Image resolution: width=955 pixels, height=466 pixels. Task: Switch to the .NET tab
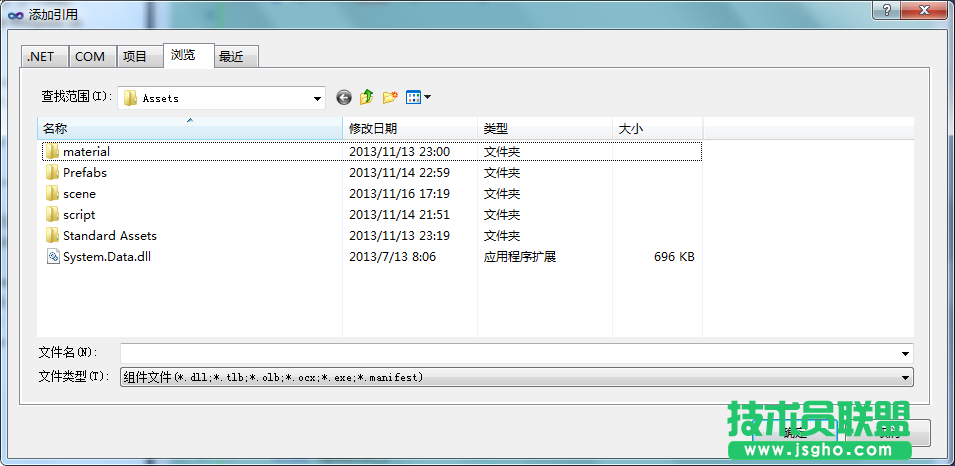point(44,57)
